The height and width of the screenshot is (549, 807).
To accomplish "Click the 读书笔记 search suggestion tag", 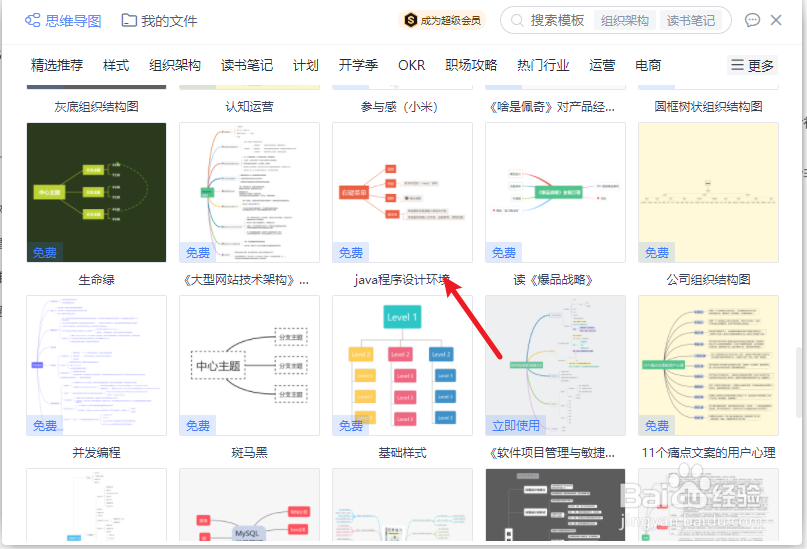I will (691, 21).
